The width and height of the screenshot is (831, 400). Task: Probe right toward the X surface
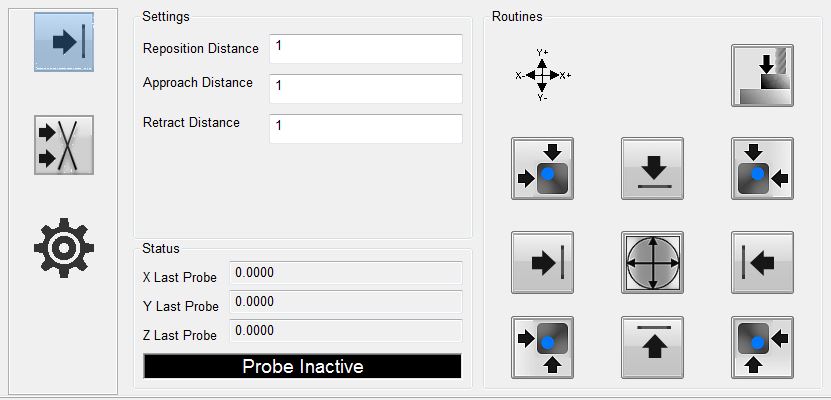pos(542,262)
